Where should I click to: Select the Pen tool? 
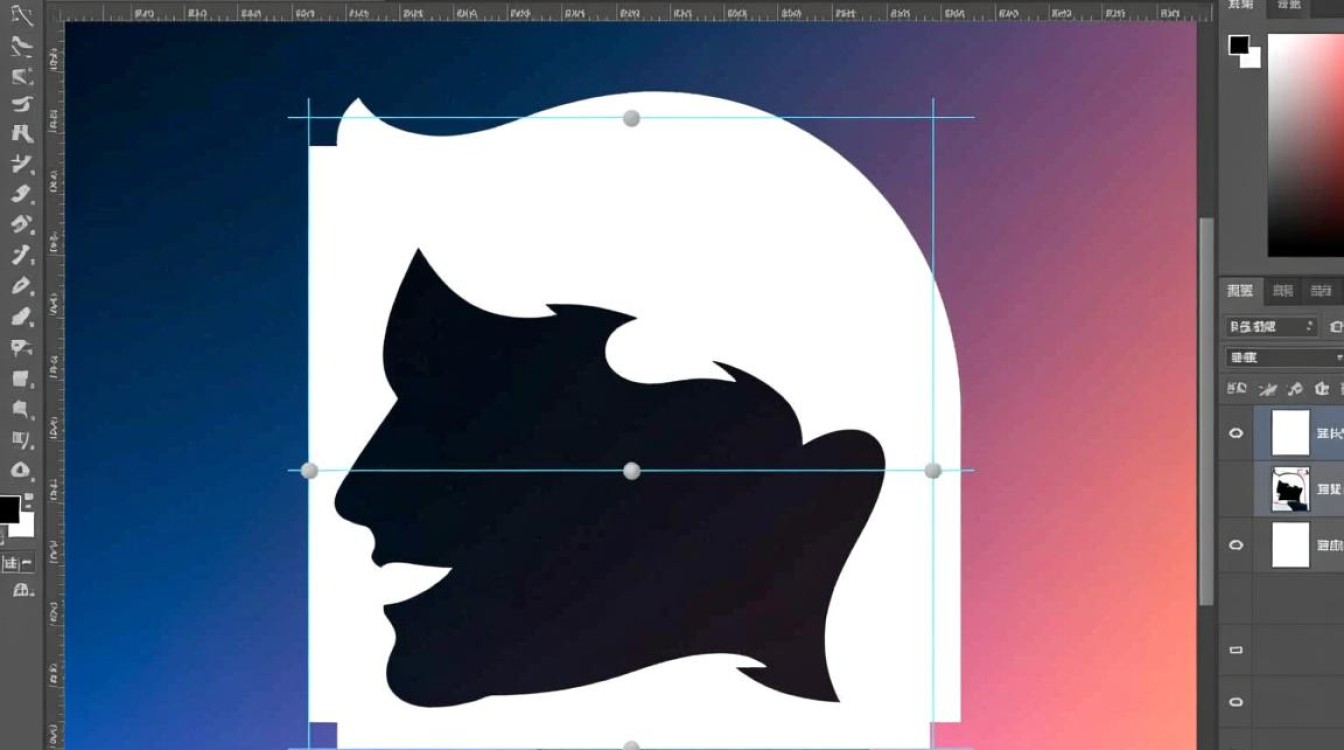pyautogui.click(x=22, y=17)
